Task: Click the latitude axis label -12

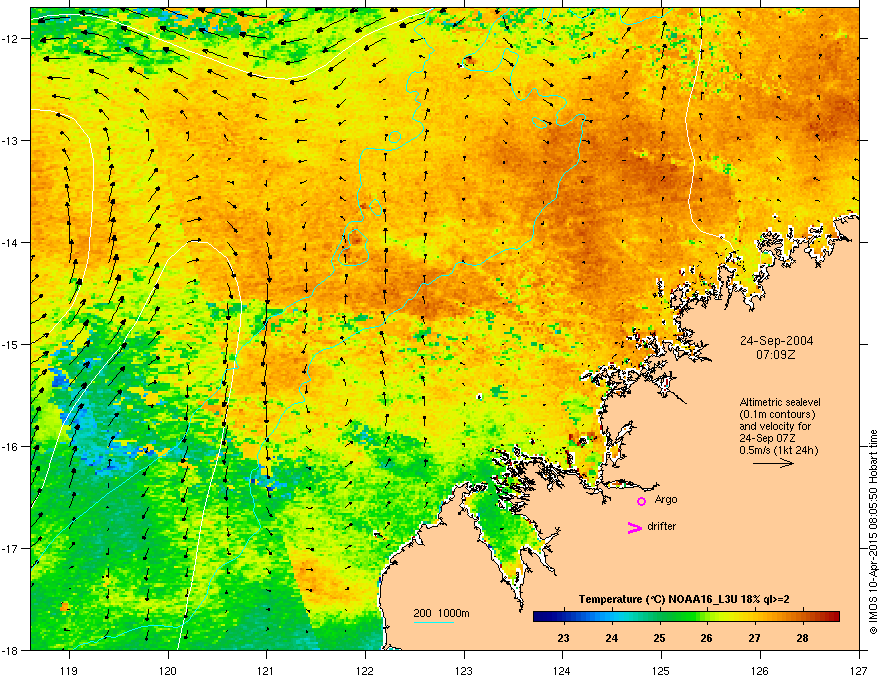Action: [11, 38]
